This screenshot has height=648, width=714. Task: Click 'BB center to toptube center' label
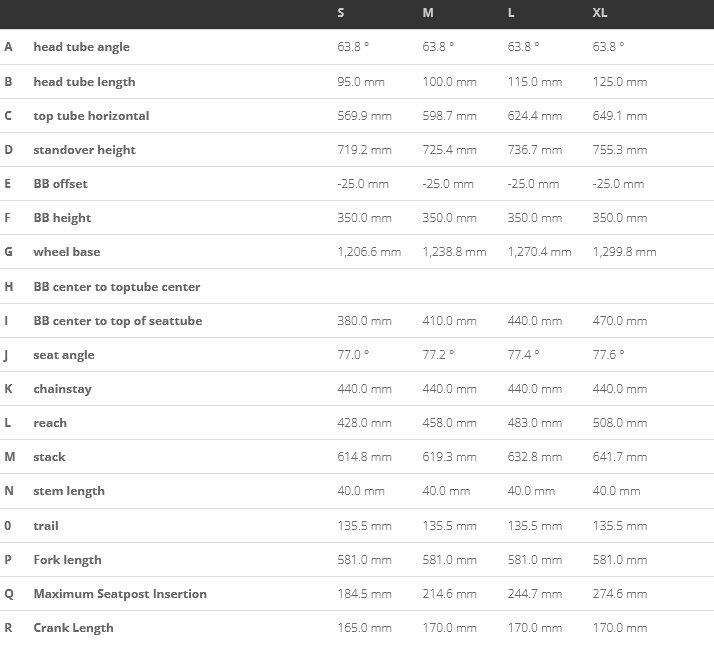click(116, 287)
